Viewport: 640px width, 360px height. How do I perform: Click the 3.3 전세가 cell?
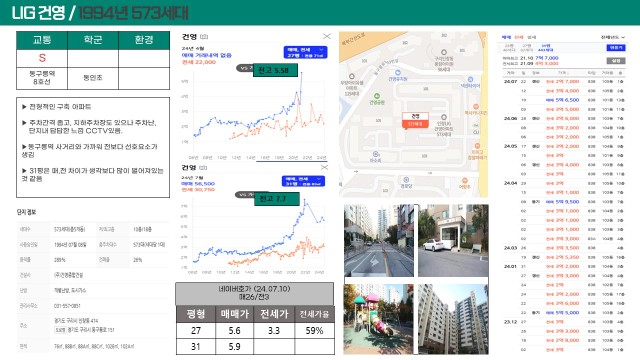tap(274, 331)
